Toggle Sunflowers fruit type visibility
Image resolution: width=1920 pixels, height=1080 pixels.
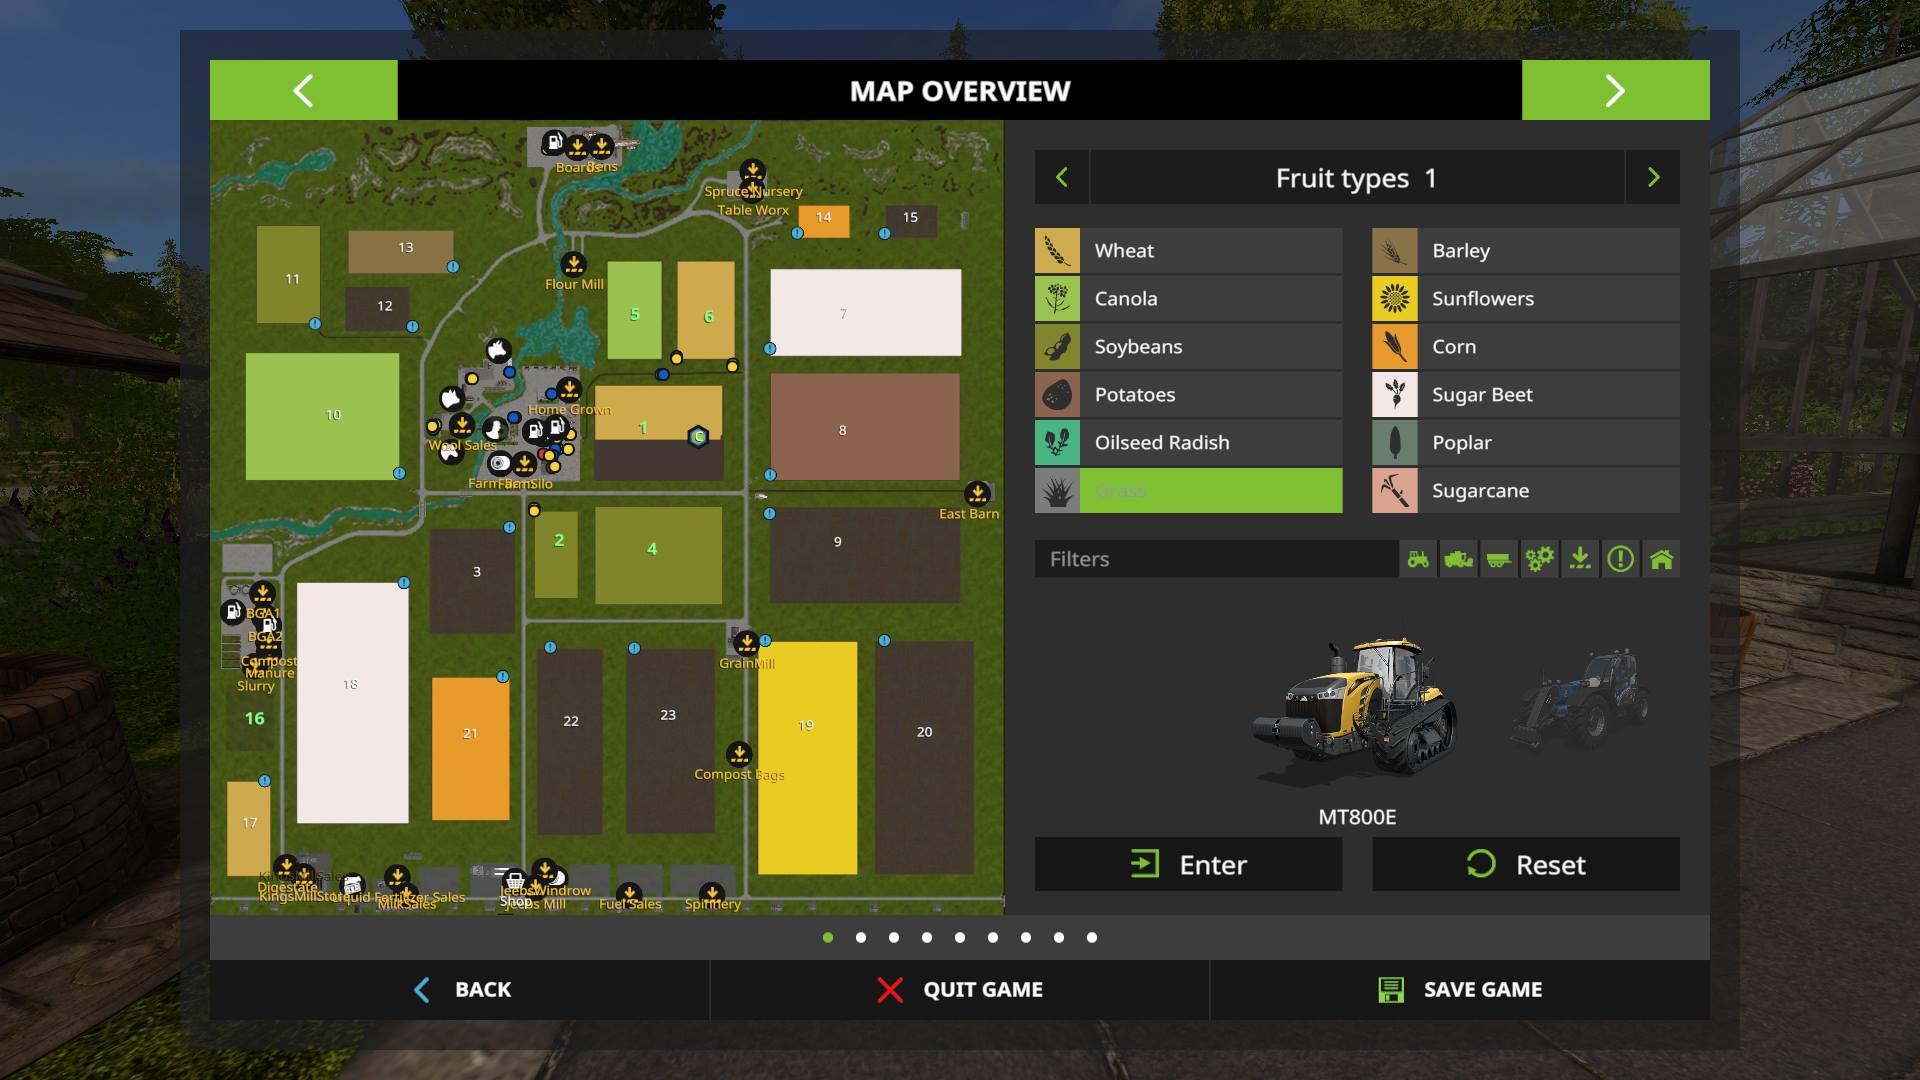click(x=1525, y=299)
